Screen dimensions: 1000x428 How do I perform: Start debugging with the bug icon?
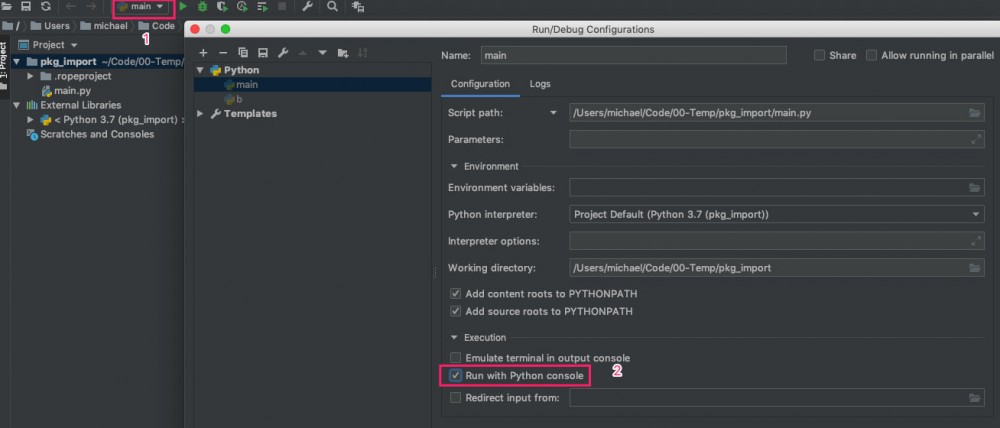tap(202, 6)
